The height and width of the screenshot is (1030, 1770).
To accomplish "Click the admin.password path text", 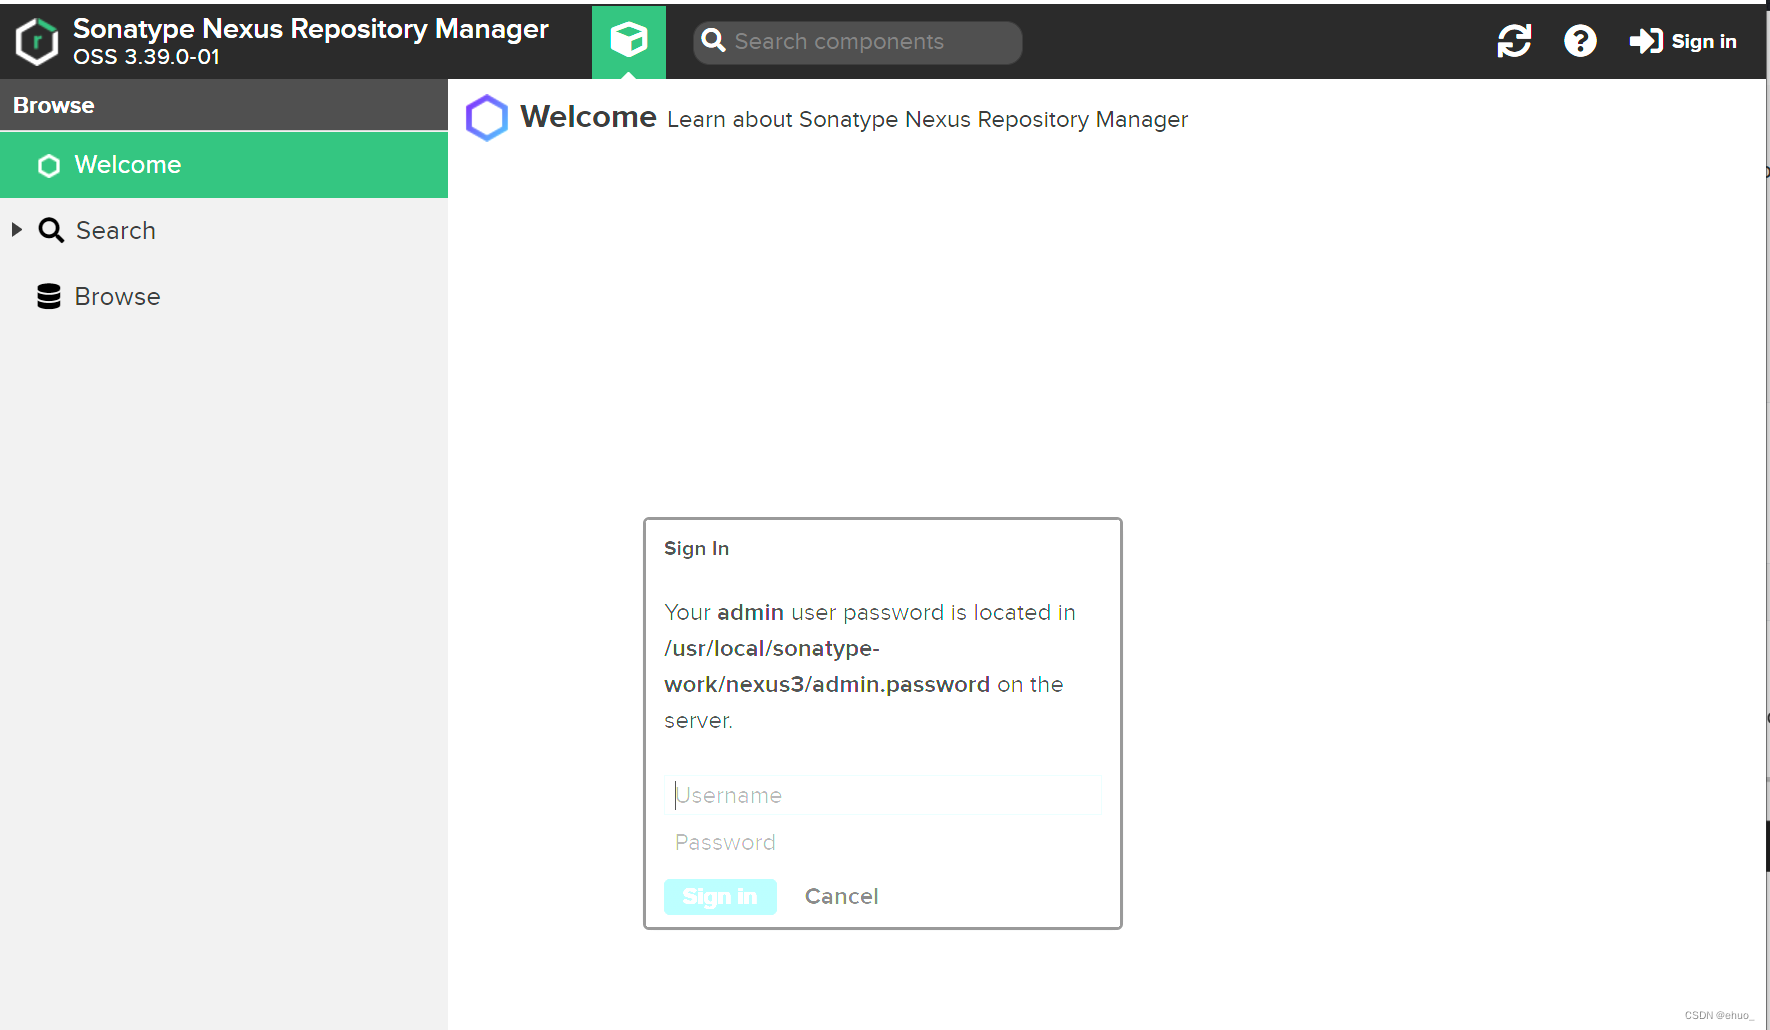I will point(827,667).
